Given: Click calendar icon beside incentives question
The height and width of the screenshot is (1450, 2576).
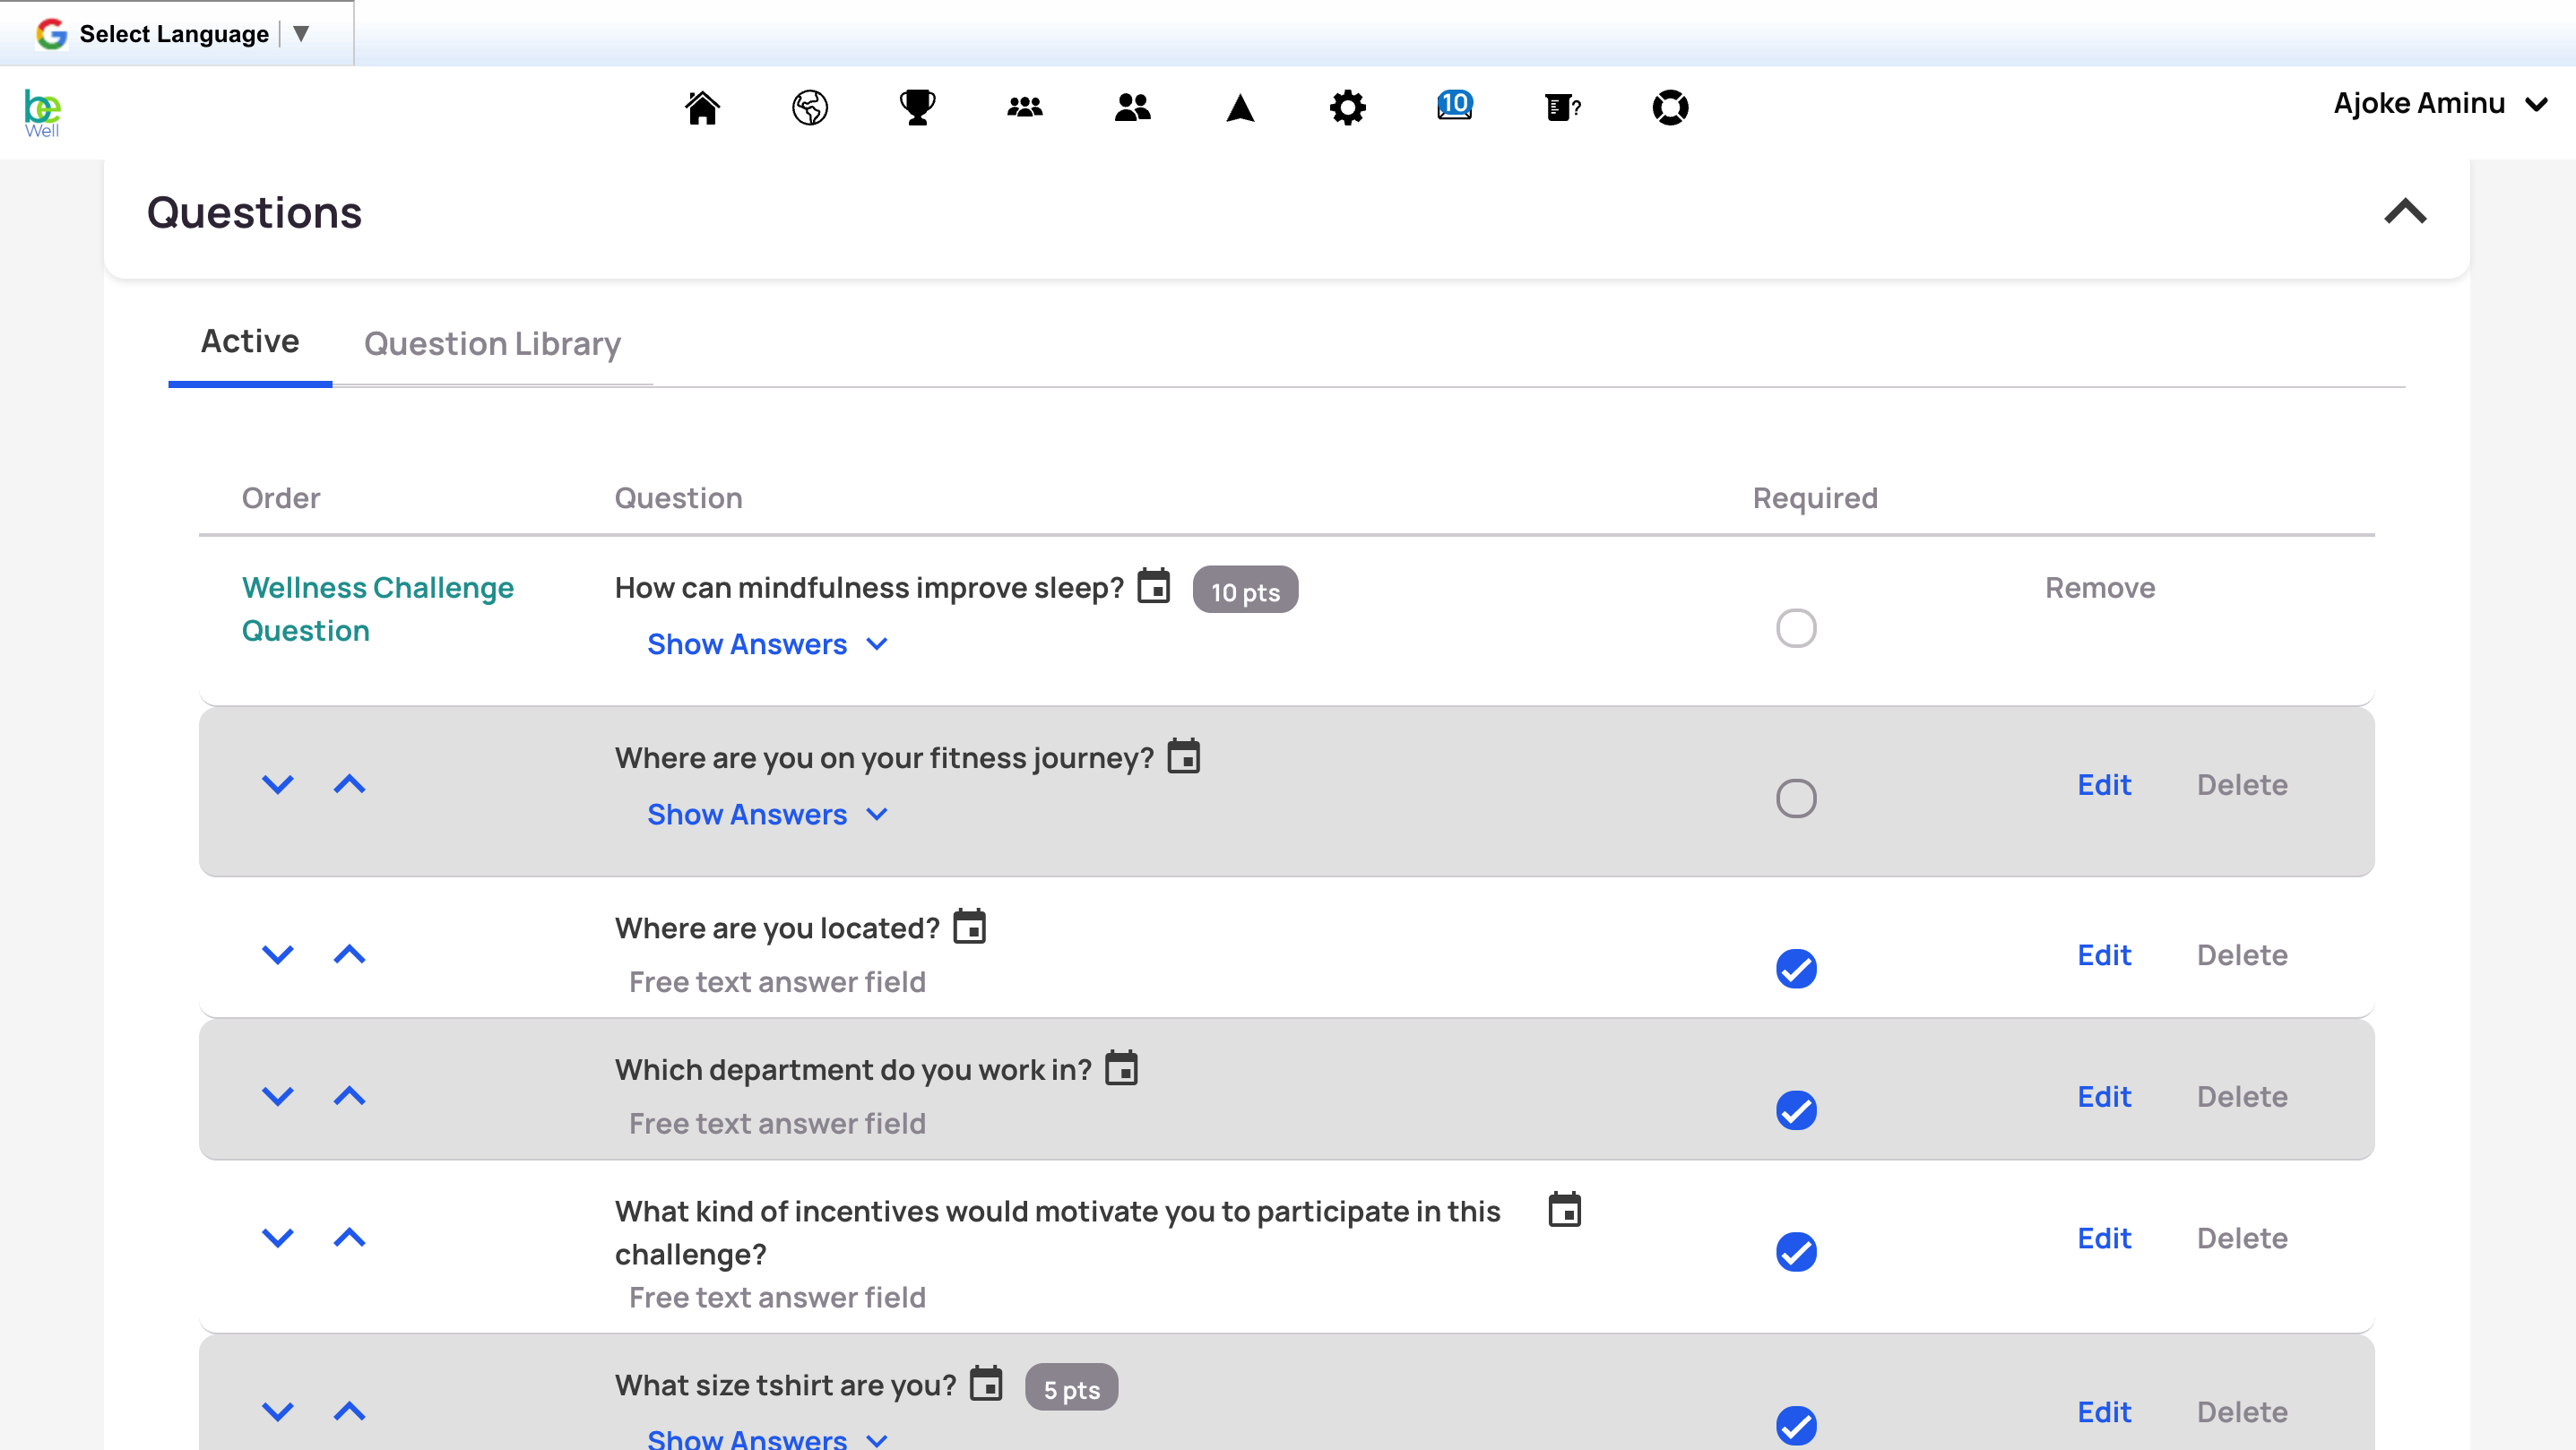Looking at the screenshot, I should click(1565, 1210).
